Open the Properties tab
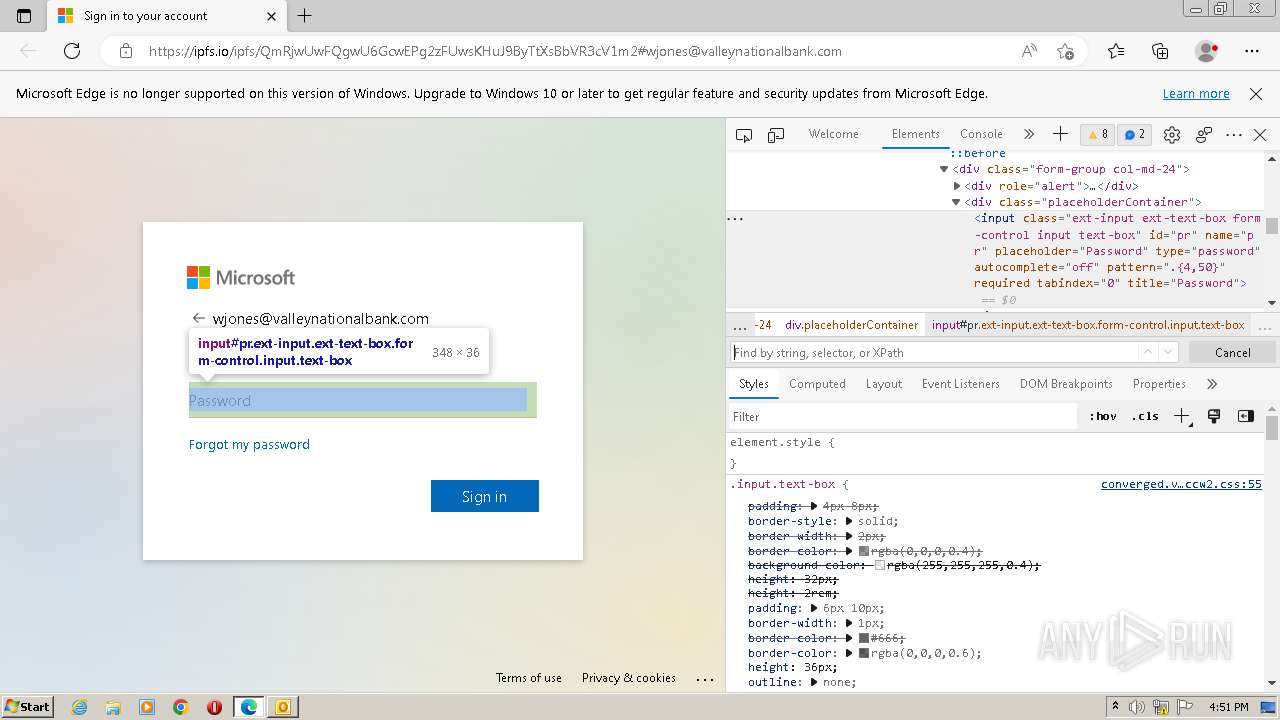Image resolution: width=1280 pixels, height=720 pixels. tap(1159, 384)
